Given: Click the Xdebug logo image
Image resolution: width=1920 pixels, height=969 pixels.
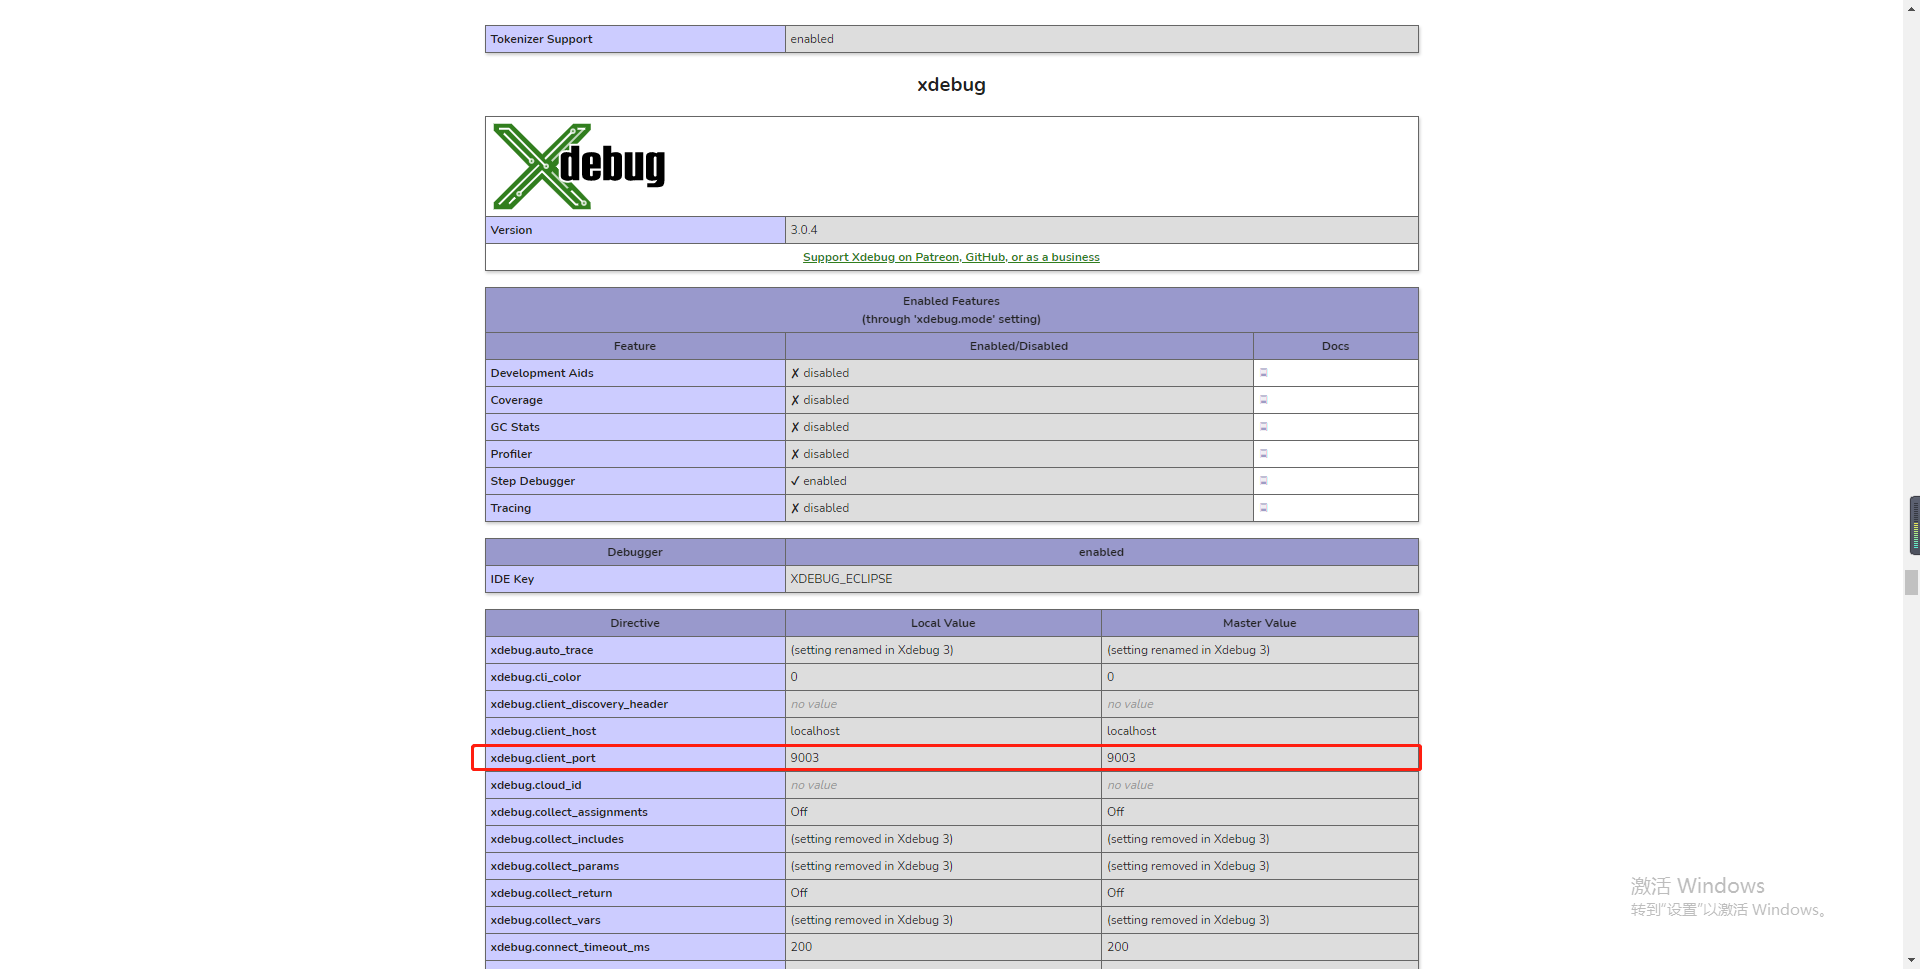Looking at the screenshot, I should point(579,166).
